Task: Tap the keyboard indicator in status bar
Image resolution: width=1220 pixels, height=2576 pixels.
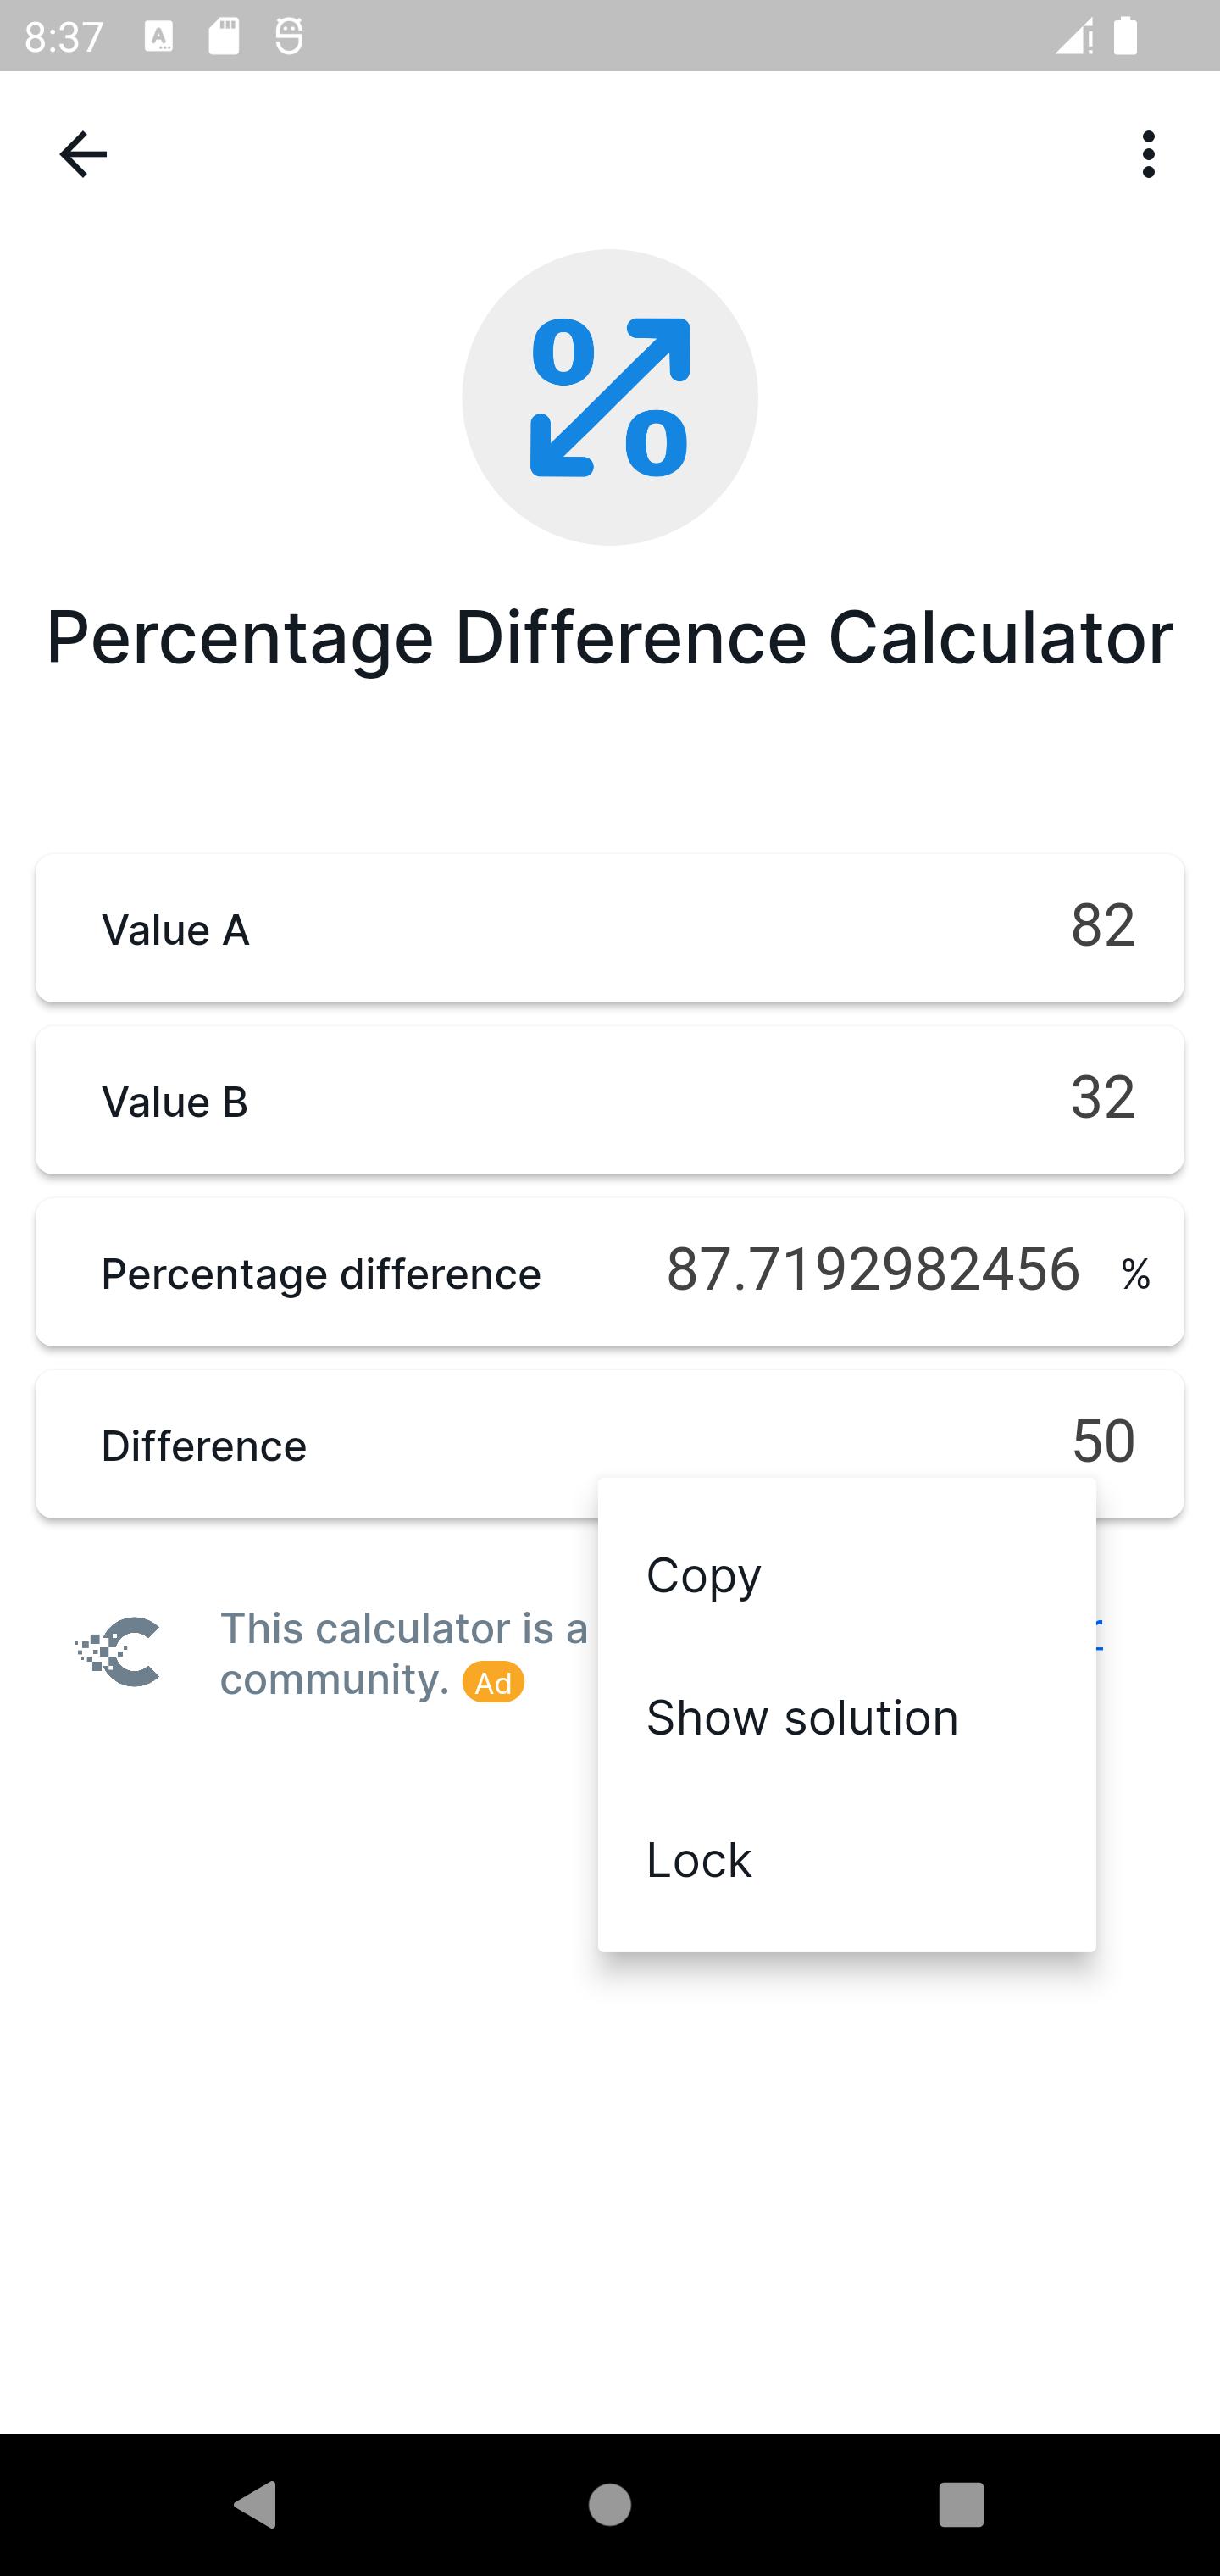Action: [x=158, y=37]
